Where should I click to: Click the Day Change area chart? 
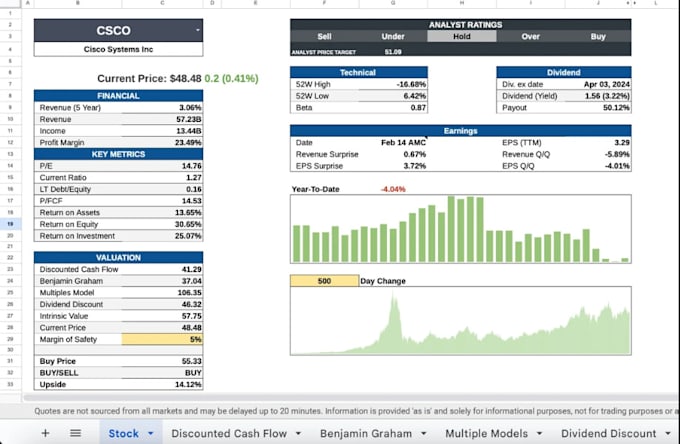point(461,321)
